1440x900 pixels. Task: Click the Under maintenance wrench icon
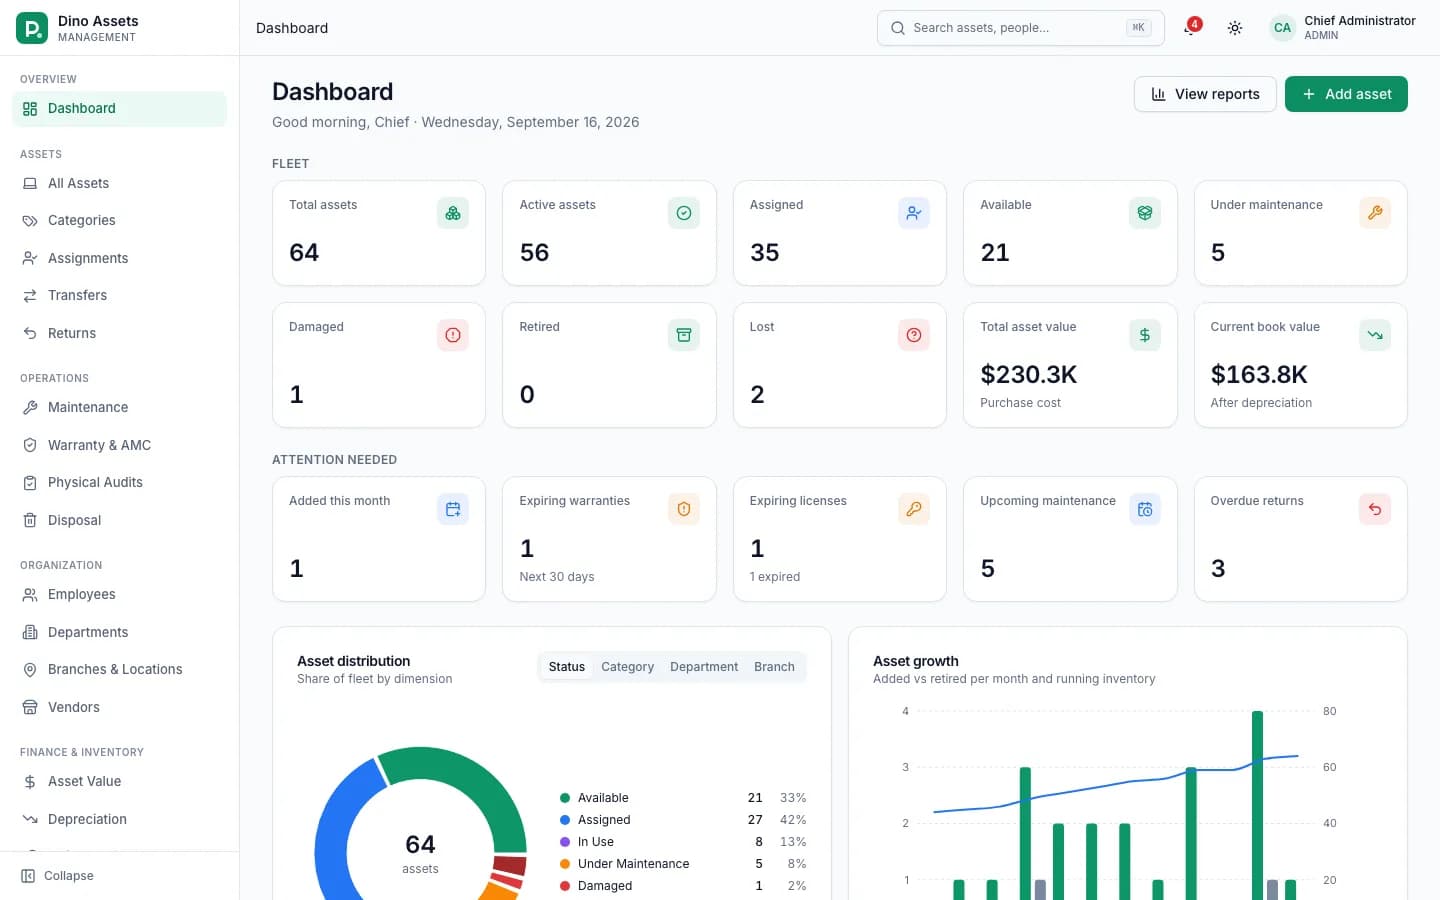pos(1375,213)
